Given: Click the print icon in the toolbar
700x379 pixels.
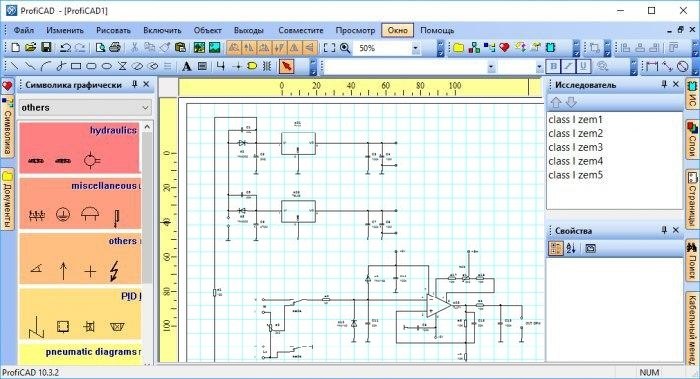Looking at the screenshot, I should (x=115, y=47).
